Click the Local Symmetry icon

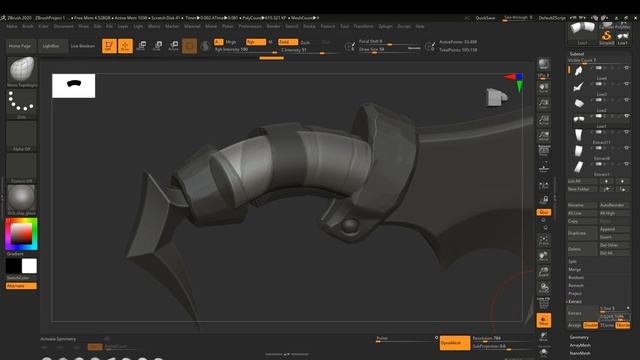544,185
